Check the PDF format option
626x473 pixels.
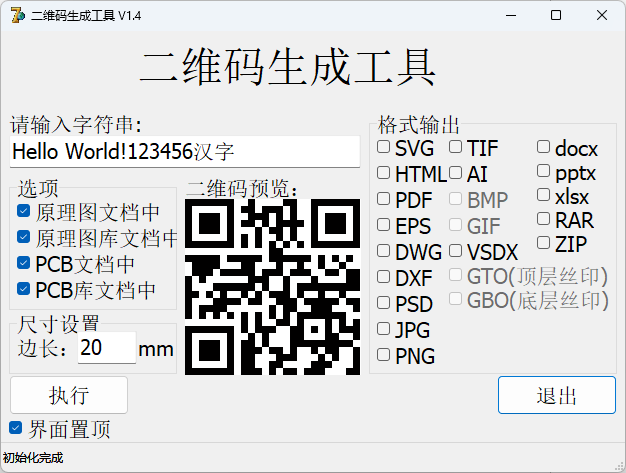383,199
